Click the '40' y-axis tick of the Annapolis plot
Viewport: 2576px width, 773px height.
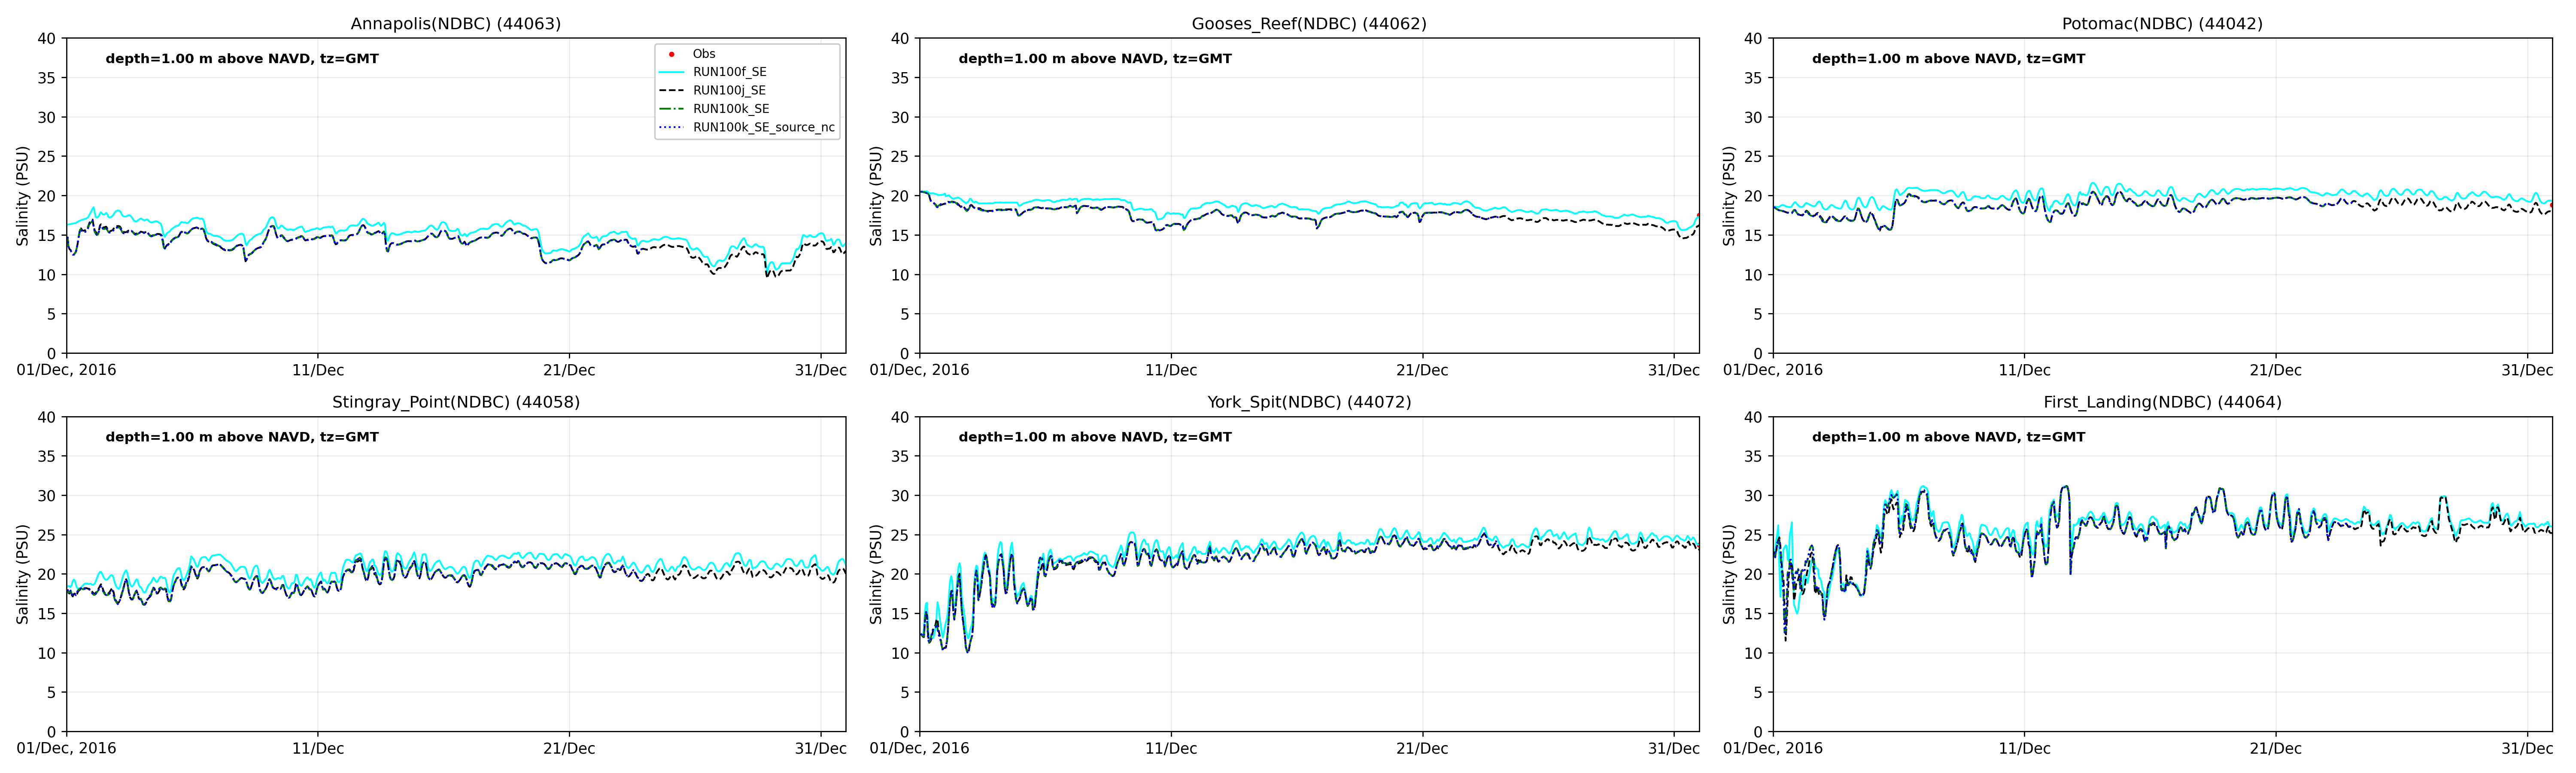[47, 39]
